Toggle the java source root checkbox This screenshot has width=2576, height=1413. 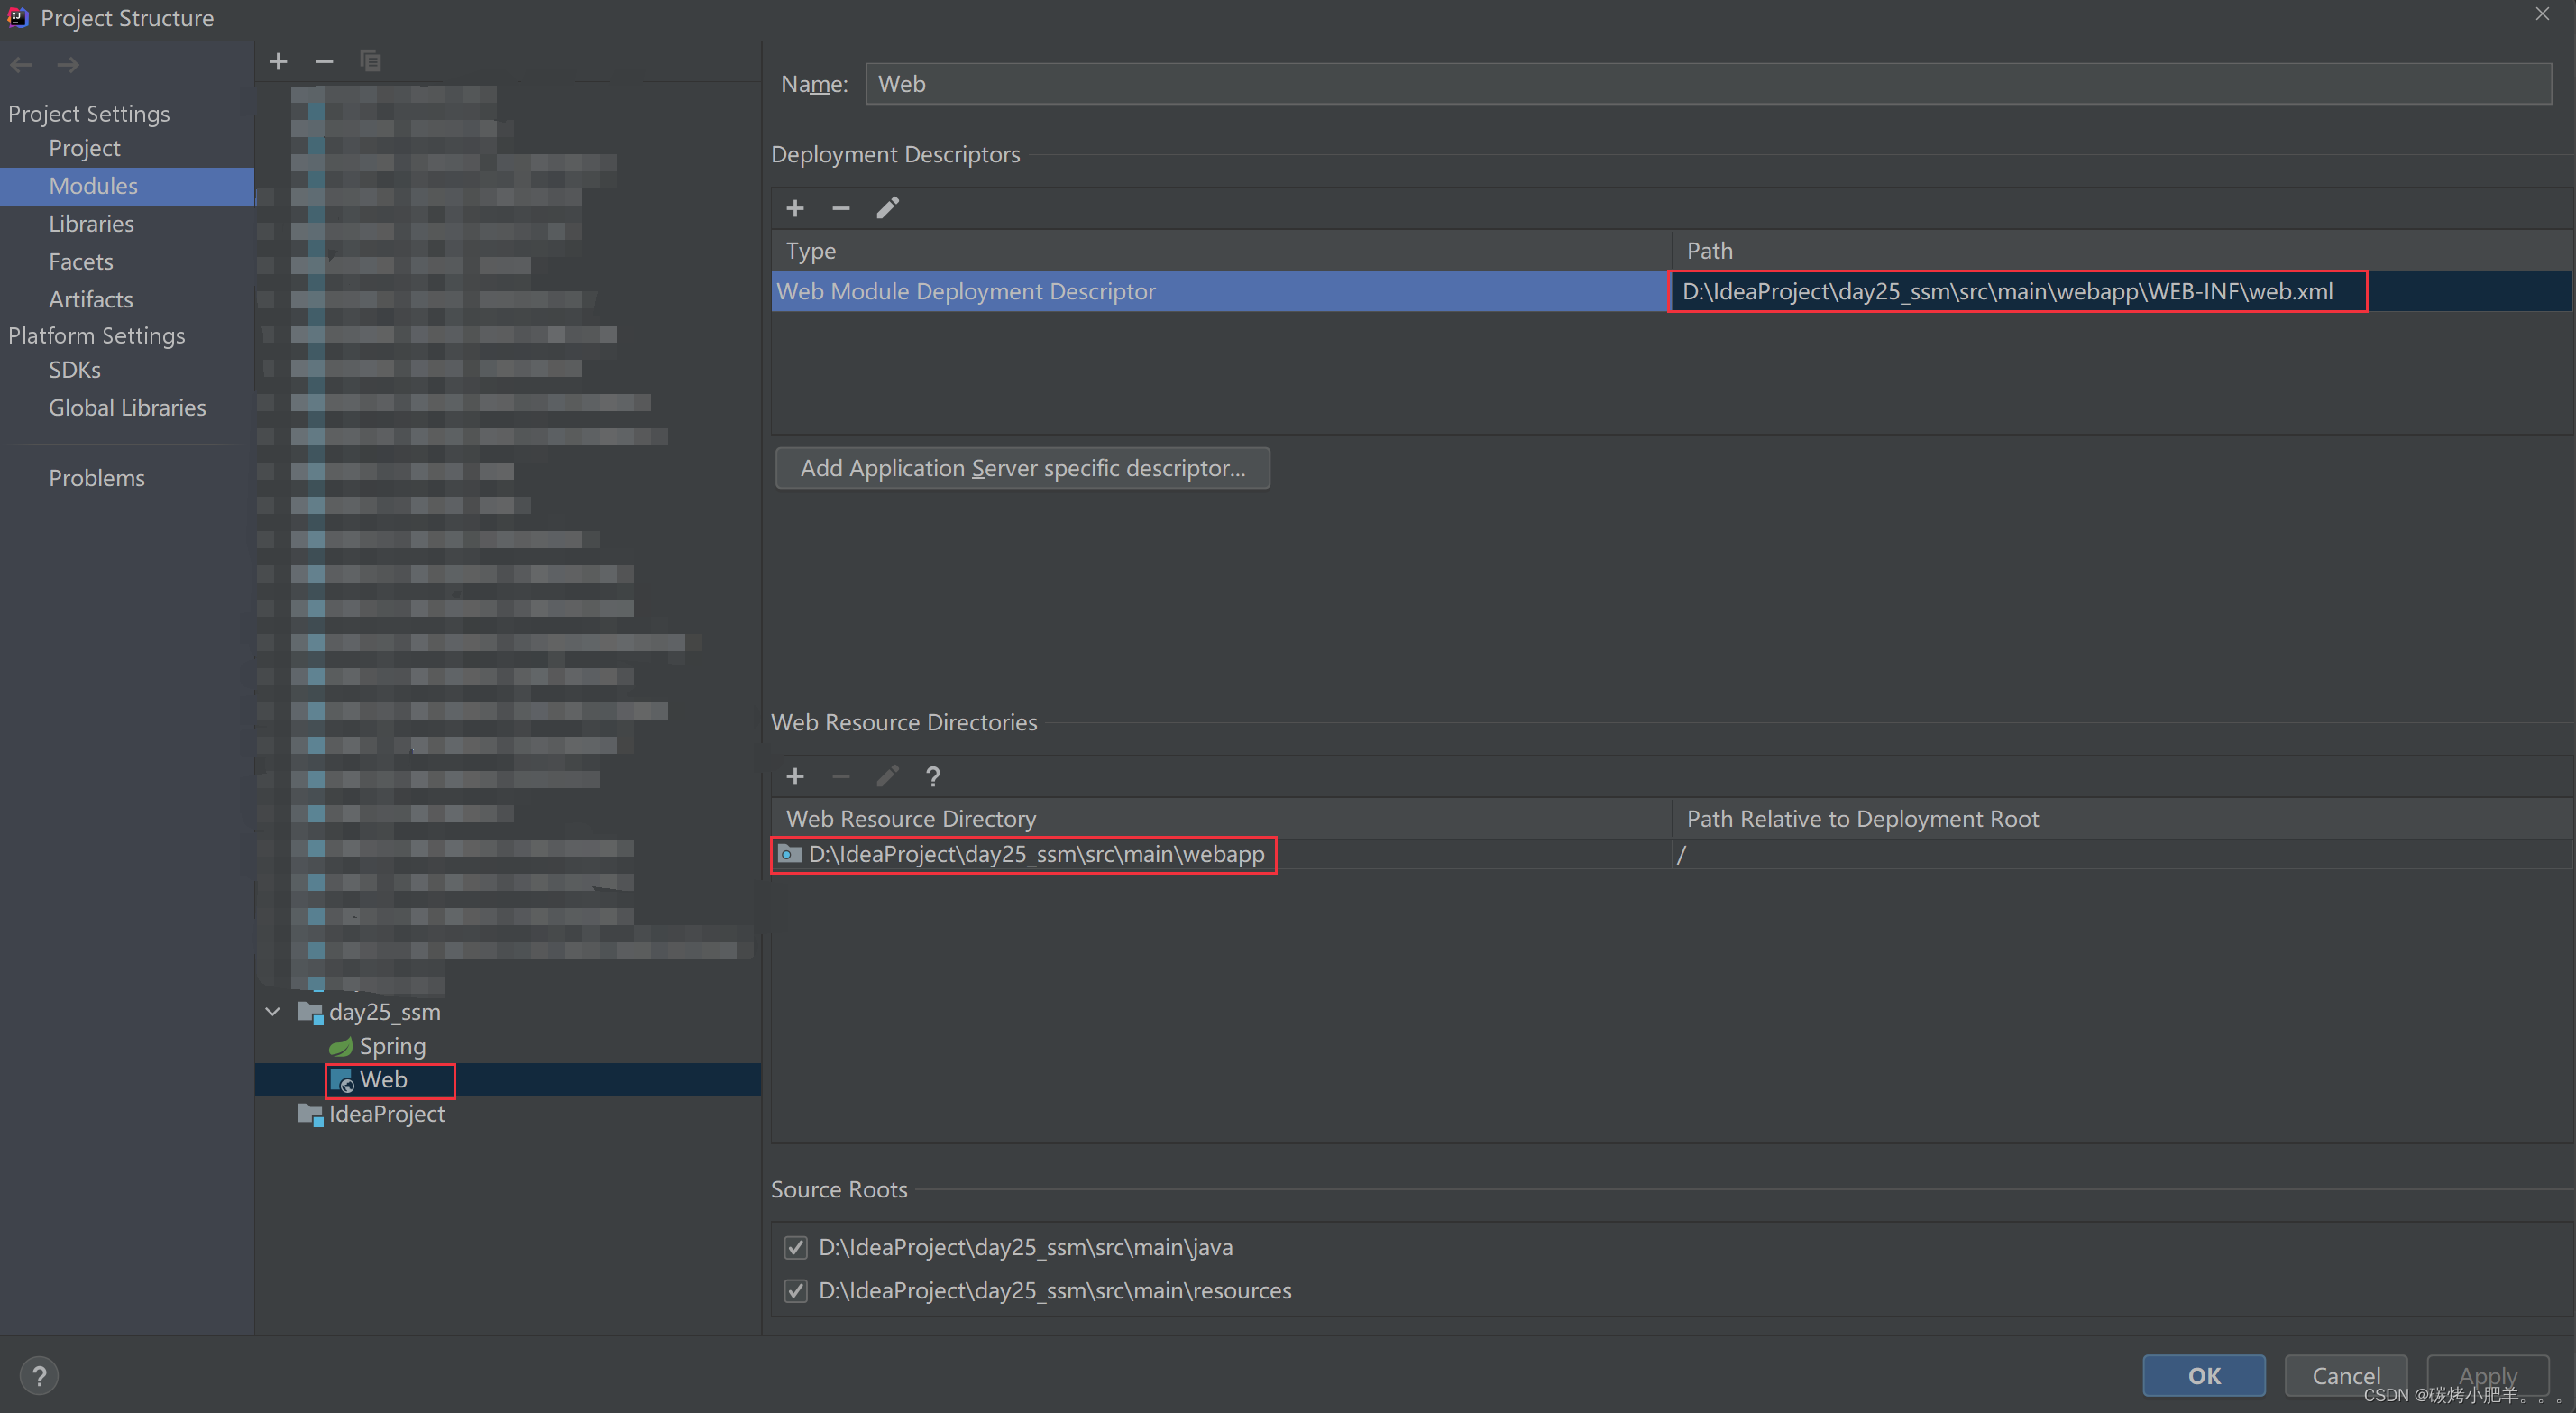pyautogui.click(x=795, y=1246)
